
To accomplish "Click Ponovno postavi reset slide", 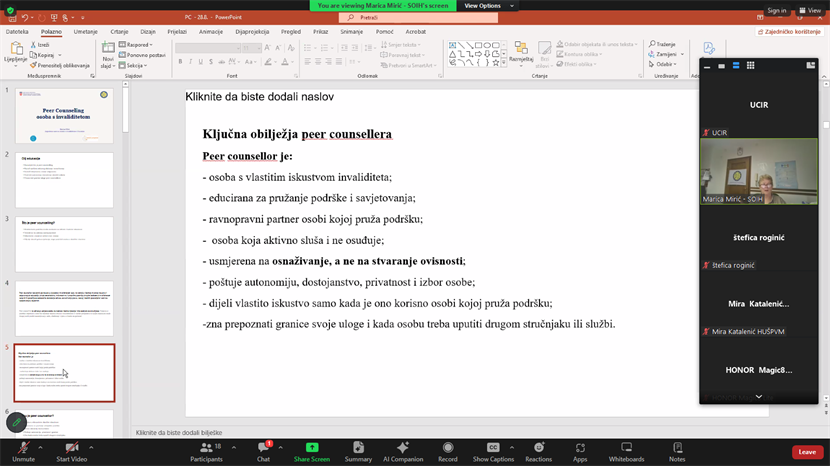I will [x=142, y=55].
